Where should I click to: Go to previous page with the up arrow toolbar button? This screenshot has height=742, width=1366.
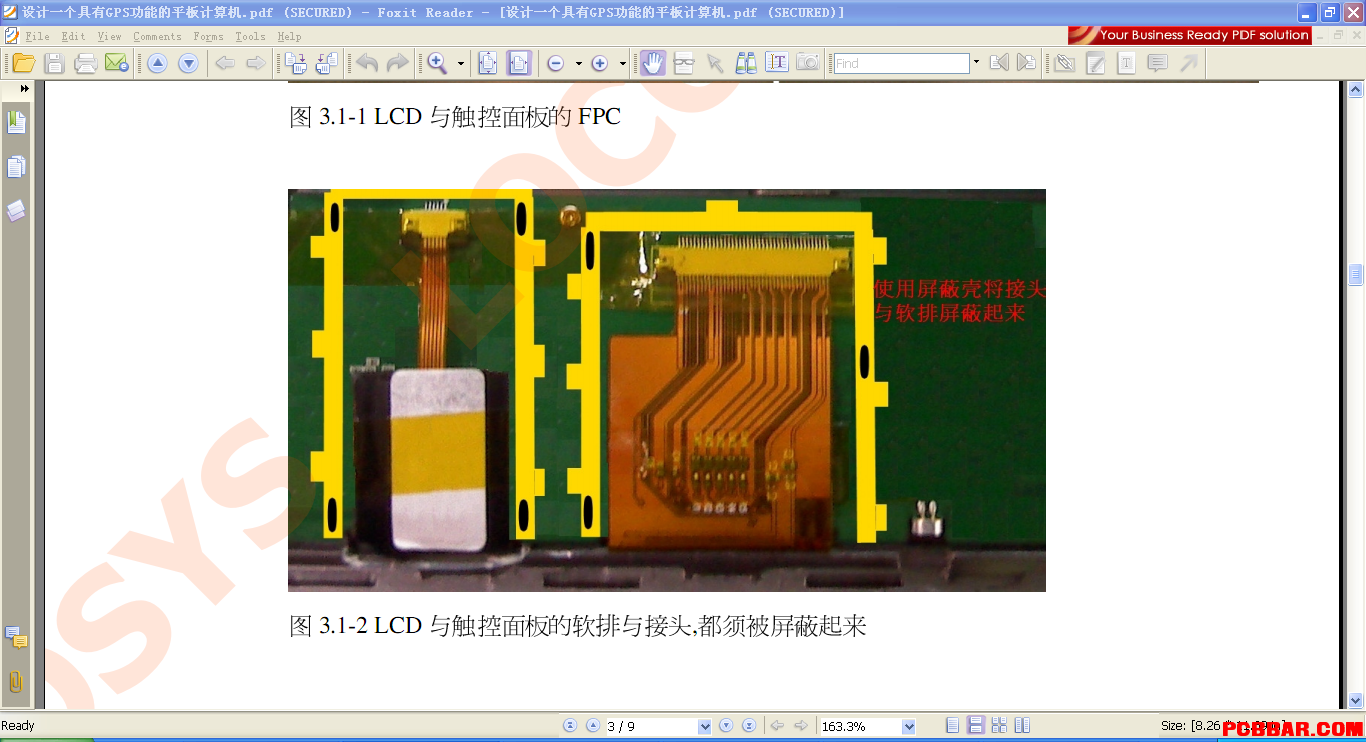[157, 63]
